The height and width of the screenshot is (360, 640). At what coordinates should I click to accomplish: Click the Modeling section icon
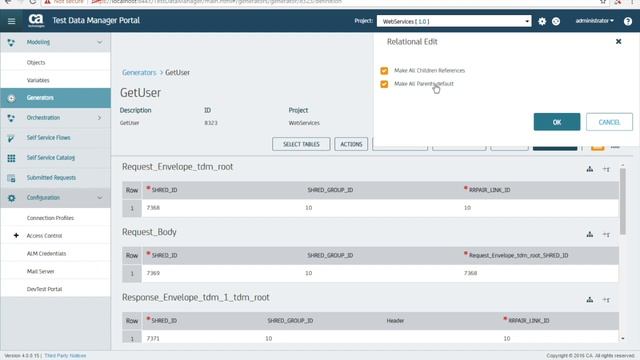click(x=11, y=42)
